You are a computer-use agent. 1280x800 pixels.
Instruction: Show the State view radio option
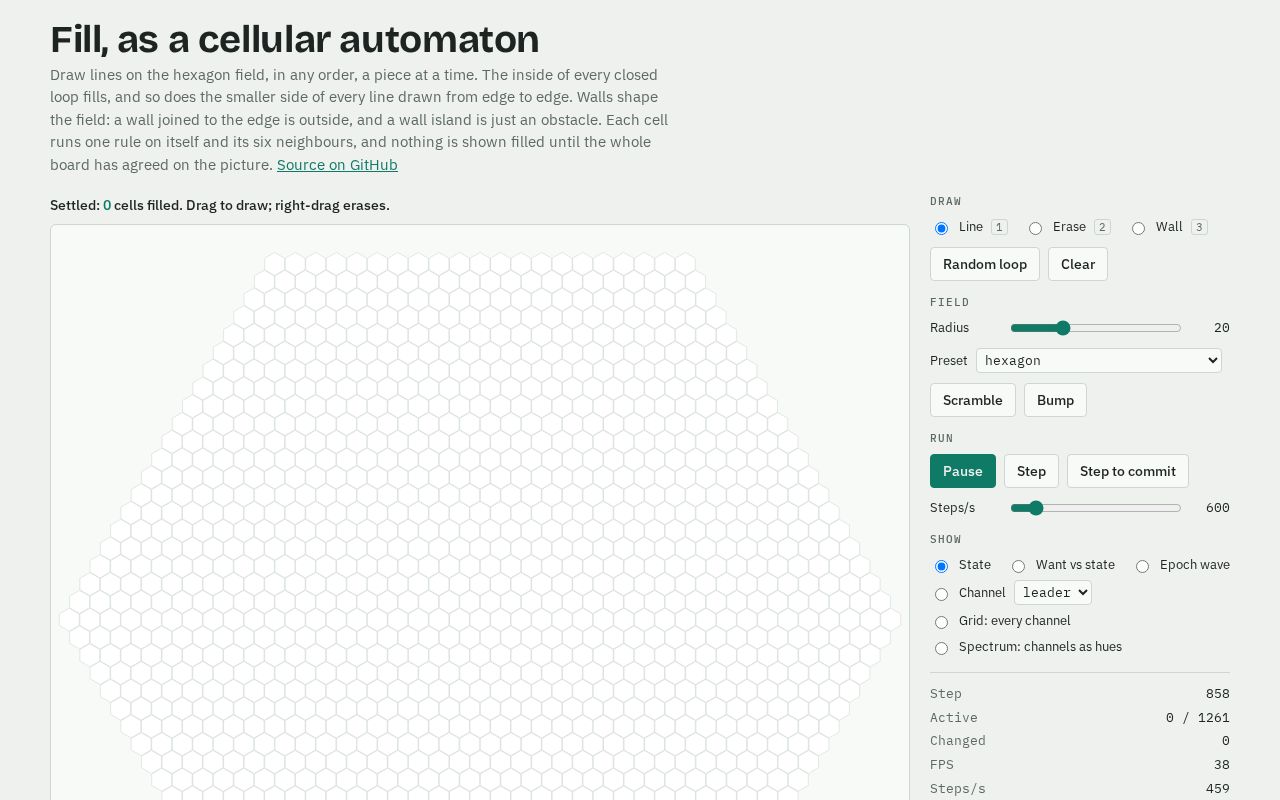point(941,566)
